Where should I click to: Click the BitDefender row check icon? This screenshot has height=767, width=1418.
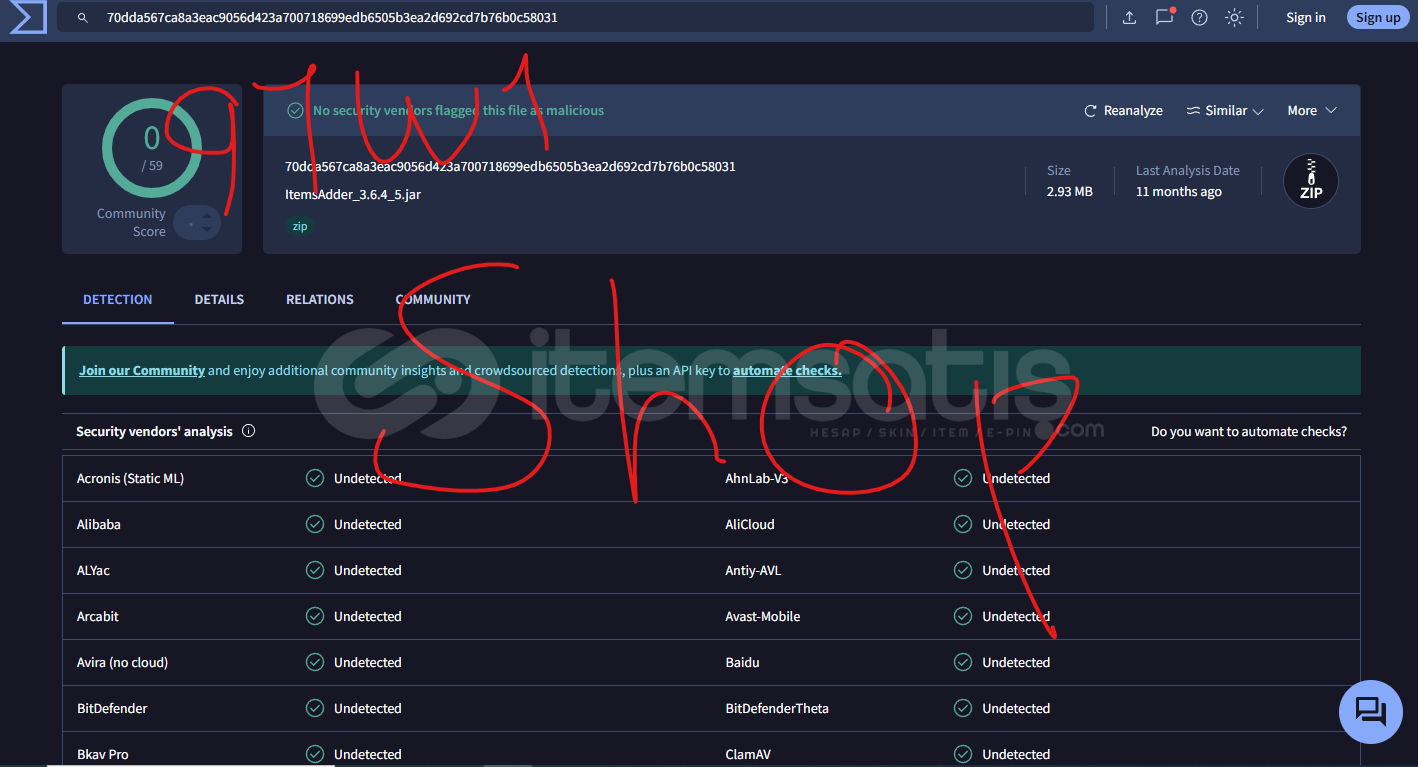tap(315, 708)
